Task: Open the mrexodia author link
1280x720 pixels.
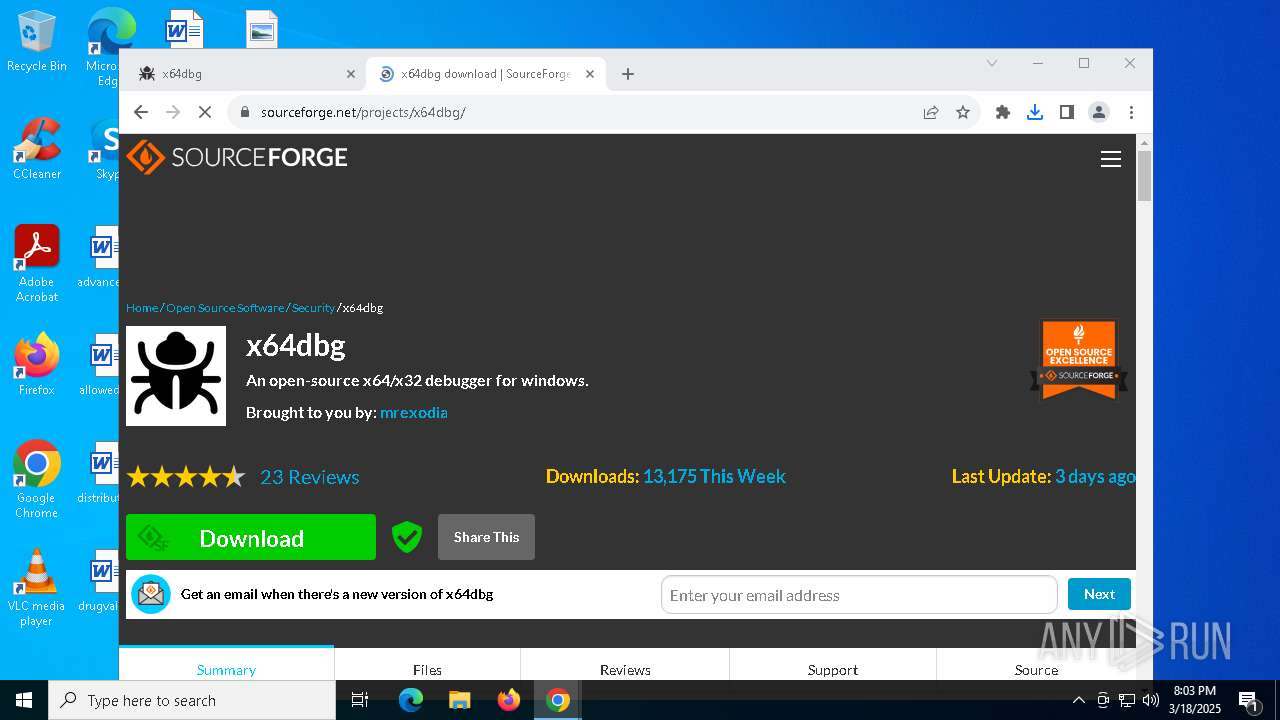Action: 413,412
